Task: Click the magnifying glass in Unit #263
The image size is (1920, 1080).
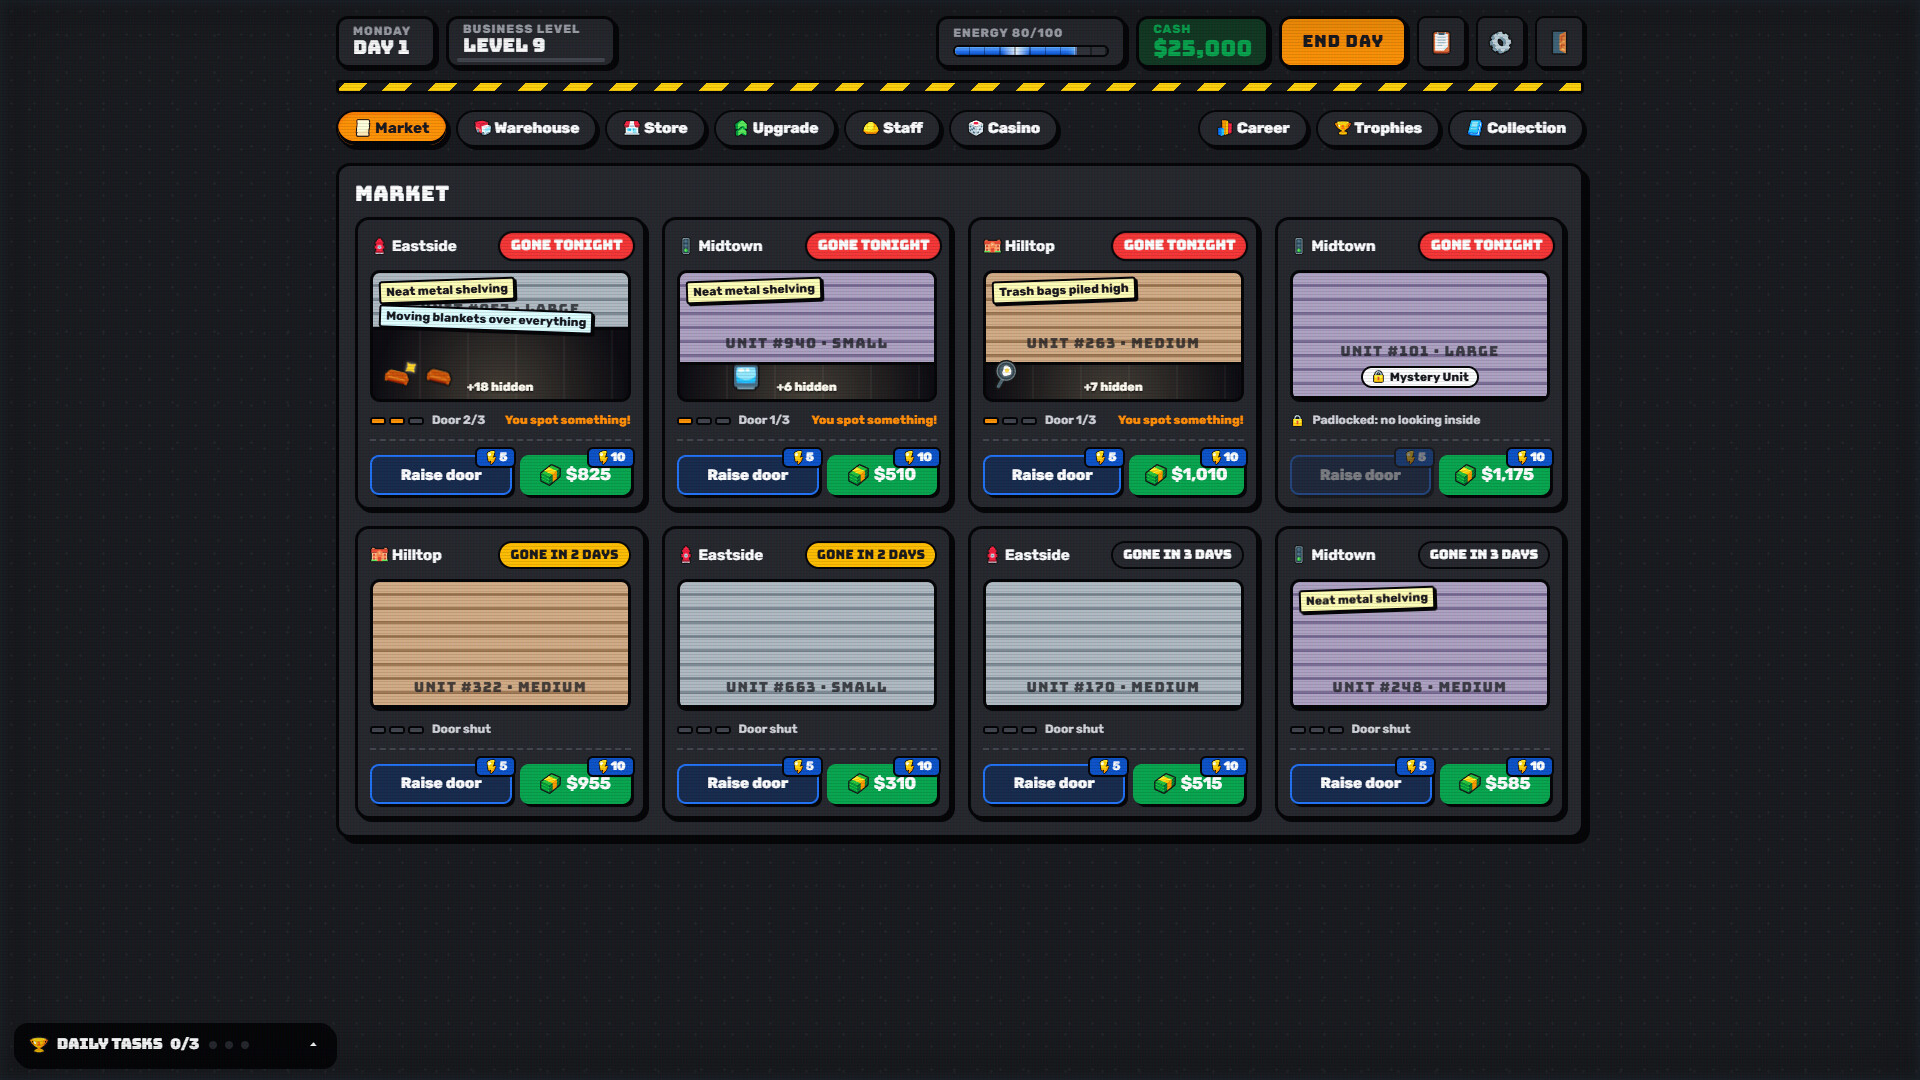Action: (x=1006, y=374)
